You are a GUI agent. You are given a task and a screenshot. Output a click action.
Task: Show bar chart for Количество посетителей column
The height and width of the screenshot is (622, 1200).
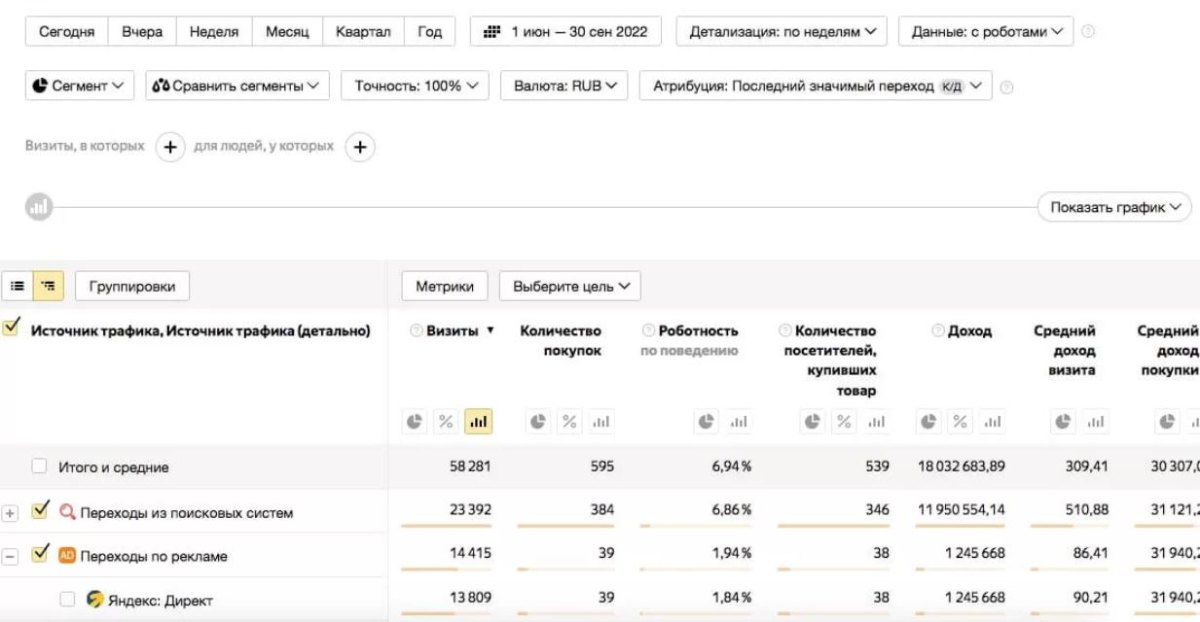pos(876,422)
